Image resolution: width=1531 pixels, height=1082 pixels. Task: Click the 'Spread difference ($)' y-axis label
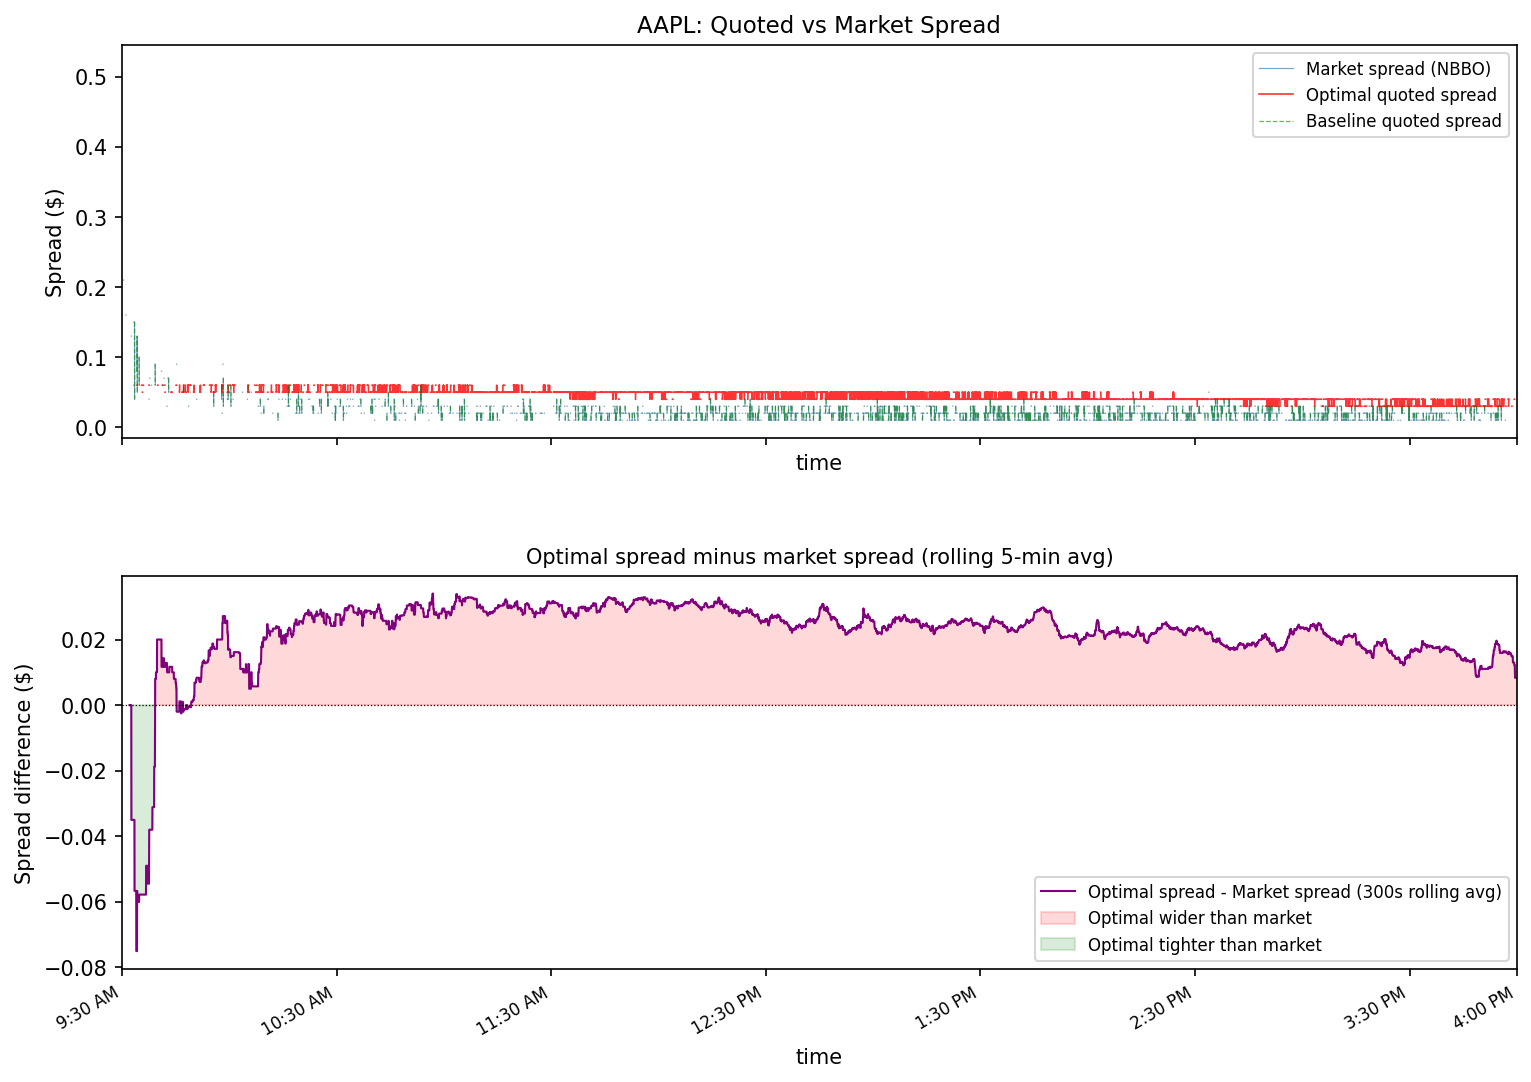[x=23, y=773]
